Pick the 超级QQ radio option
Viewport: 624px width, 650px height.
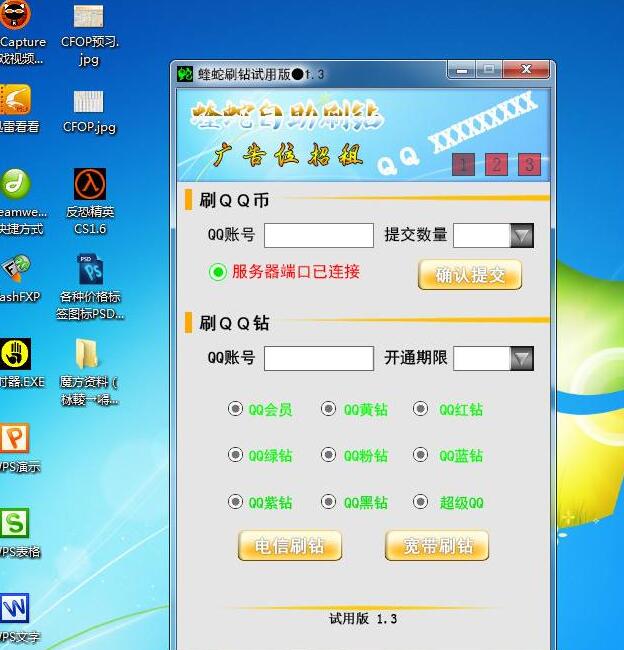point(420,502)
